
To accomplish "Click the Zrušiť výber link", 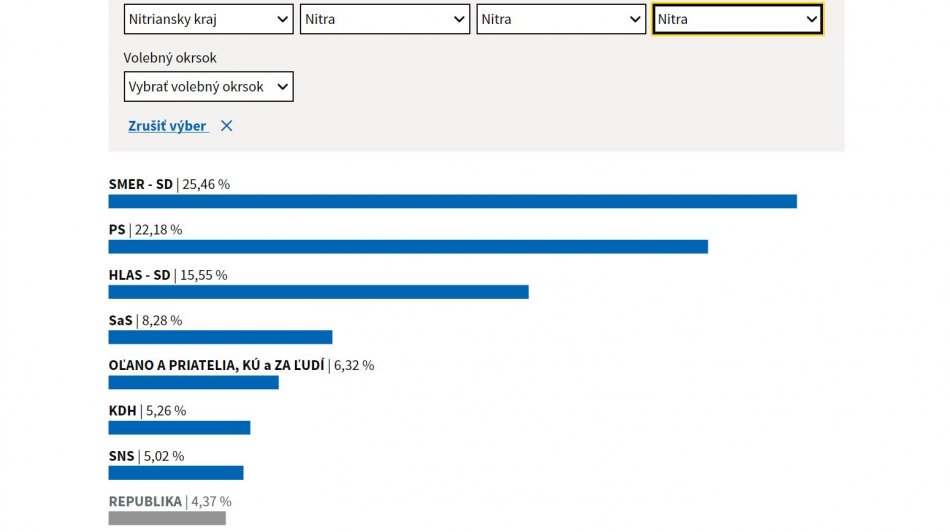I will coord(167,126).
